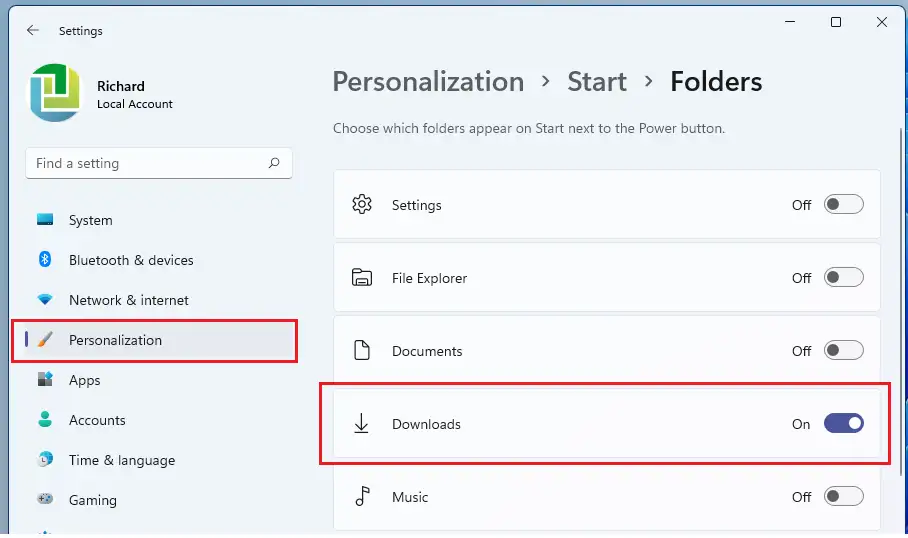
Task: Click the search magnifier icon
Action: pyautogui.click(x=274, y=163)
